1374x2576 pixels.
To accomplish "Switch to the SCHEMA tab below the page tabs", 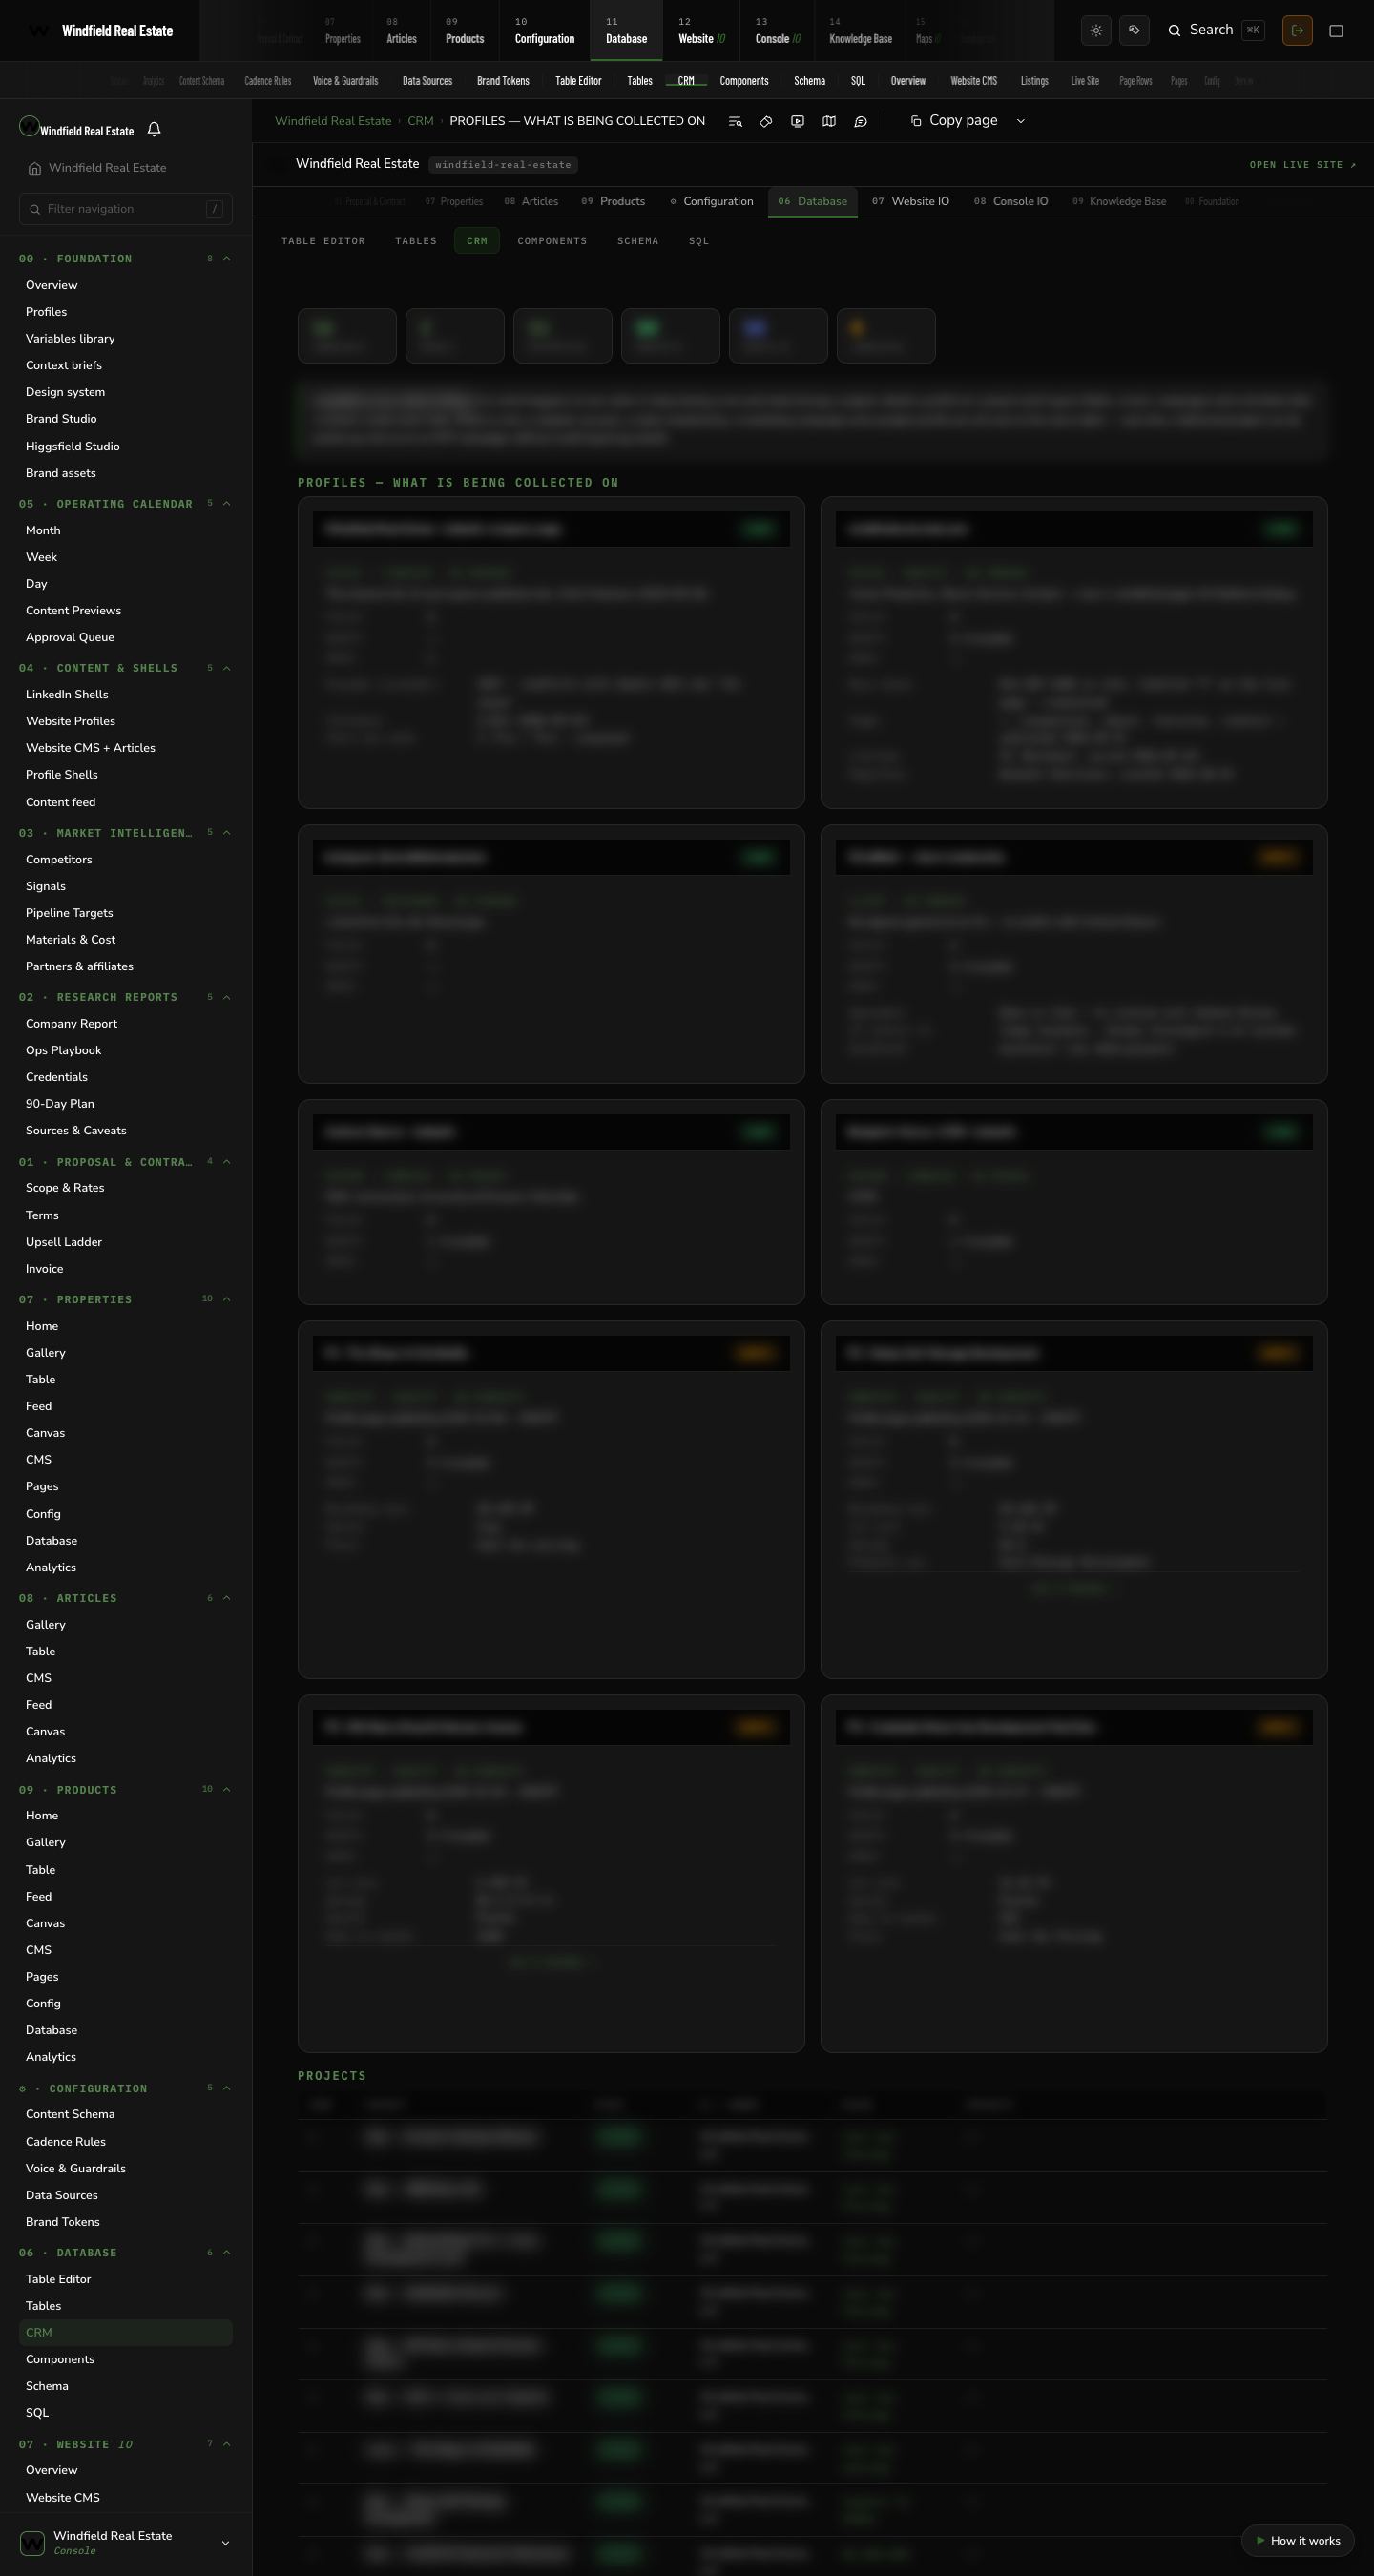I will 638,241.
